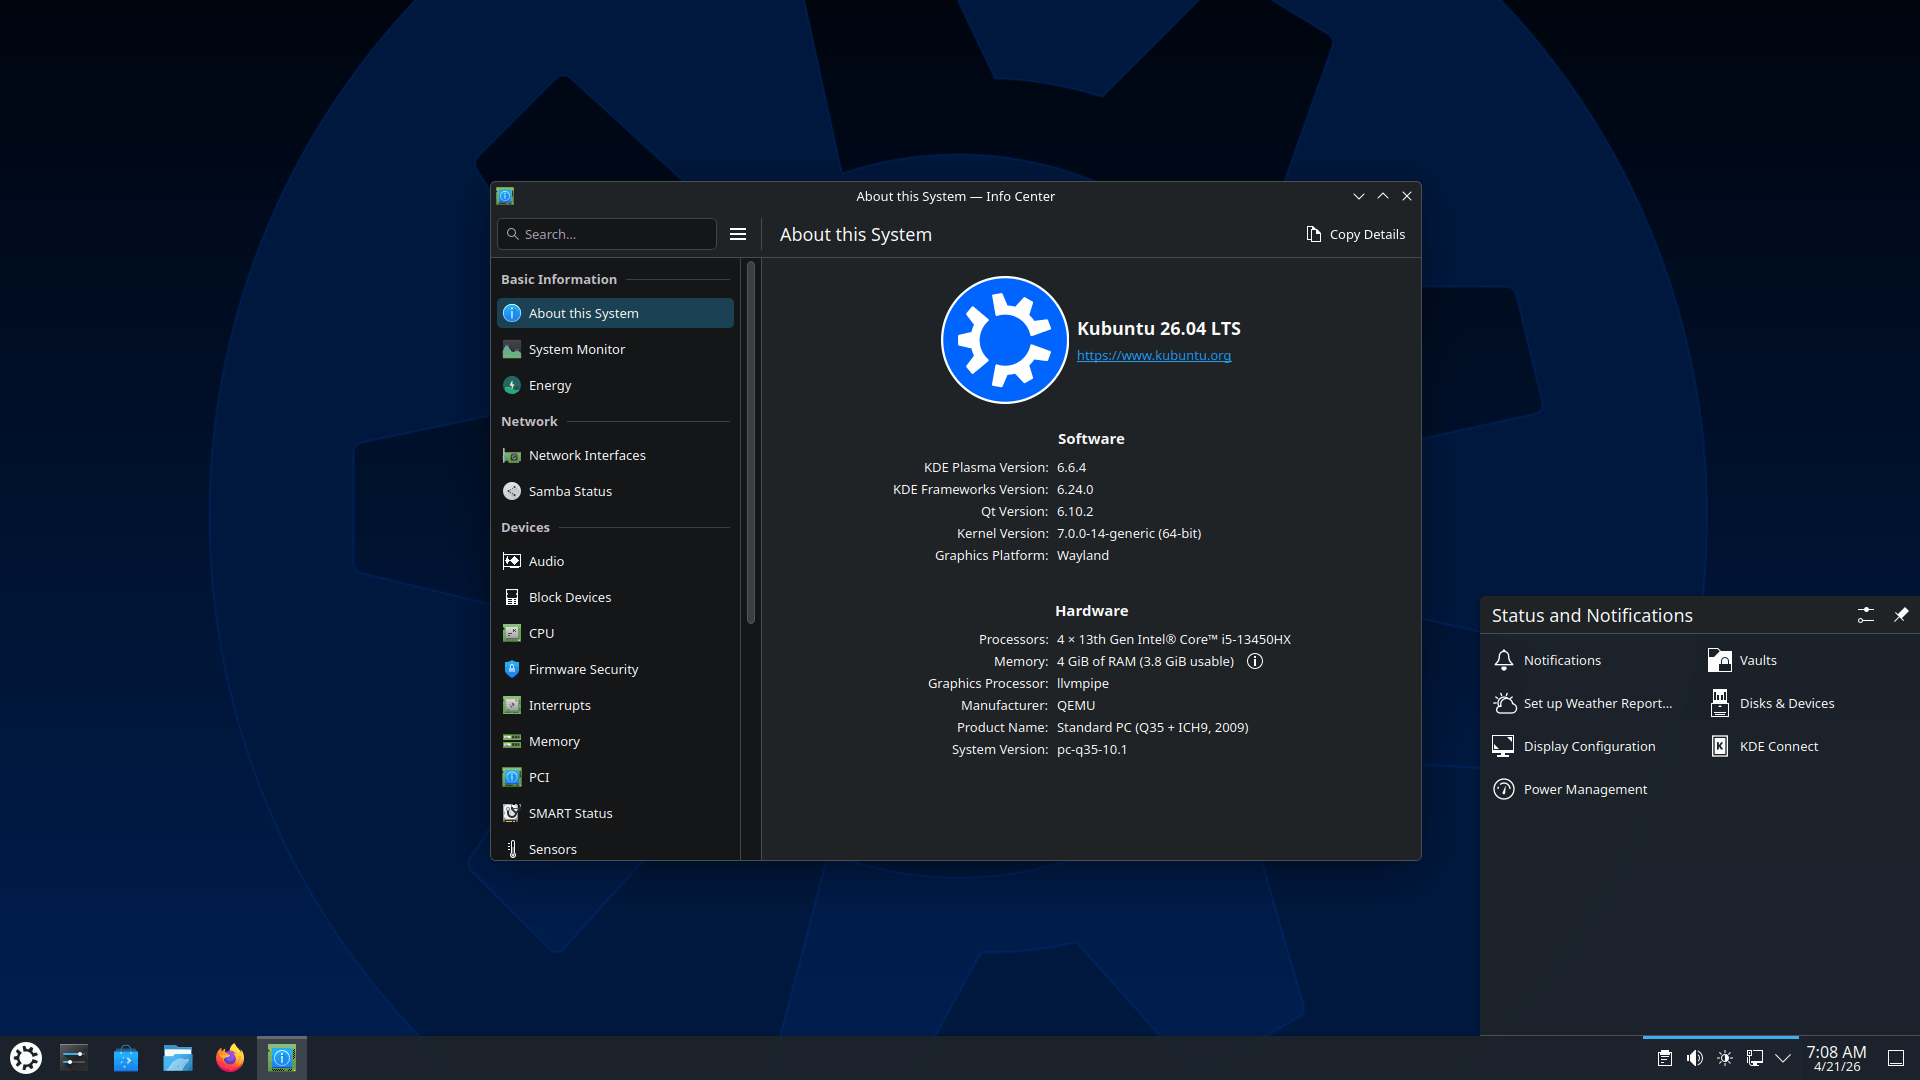This screenshot has height=1080, width=1920.
Task: Open Power Management settings
Action: coord(1584,788)
